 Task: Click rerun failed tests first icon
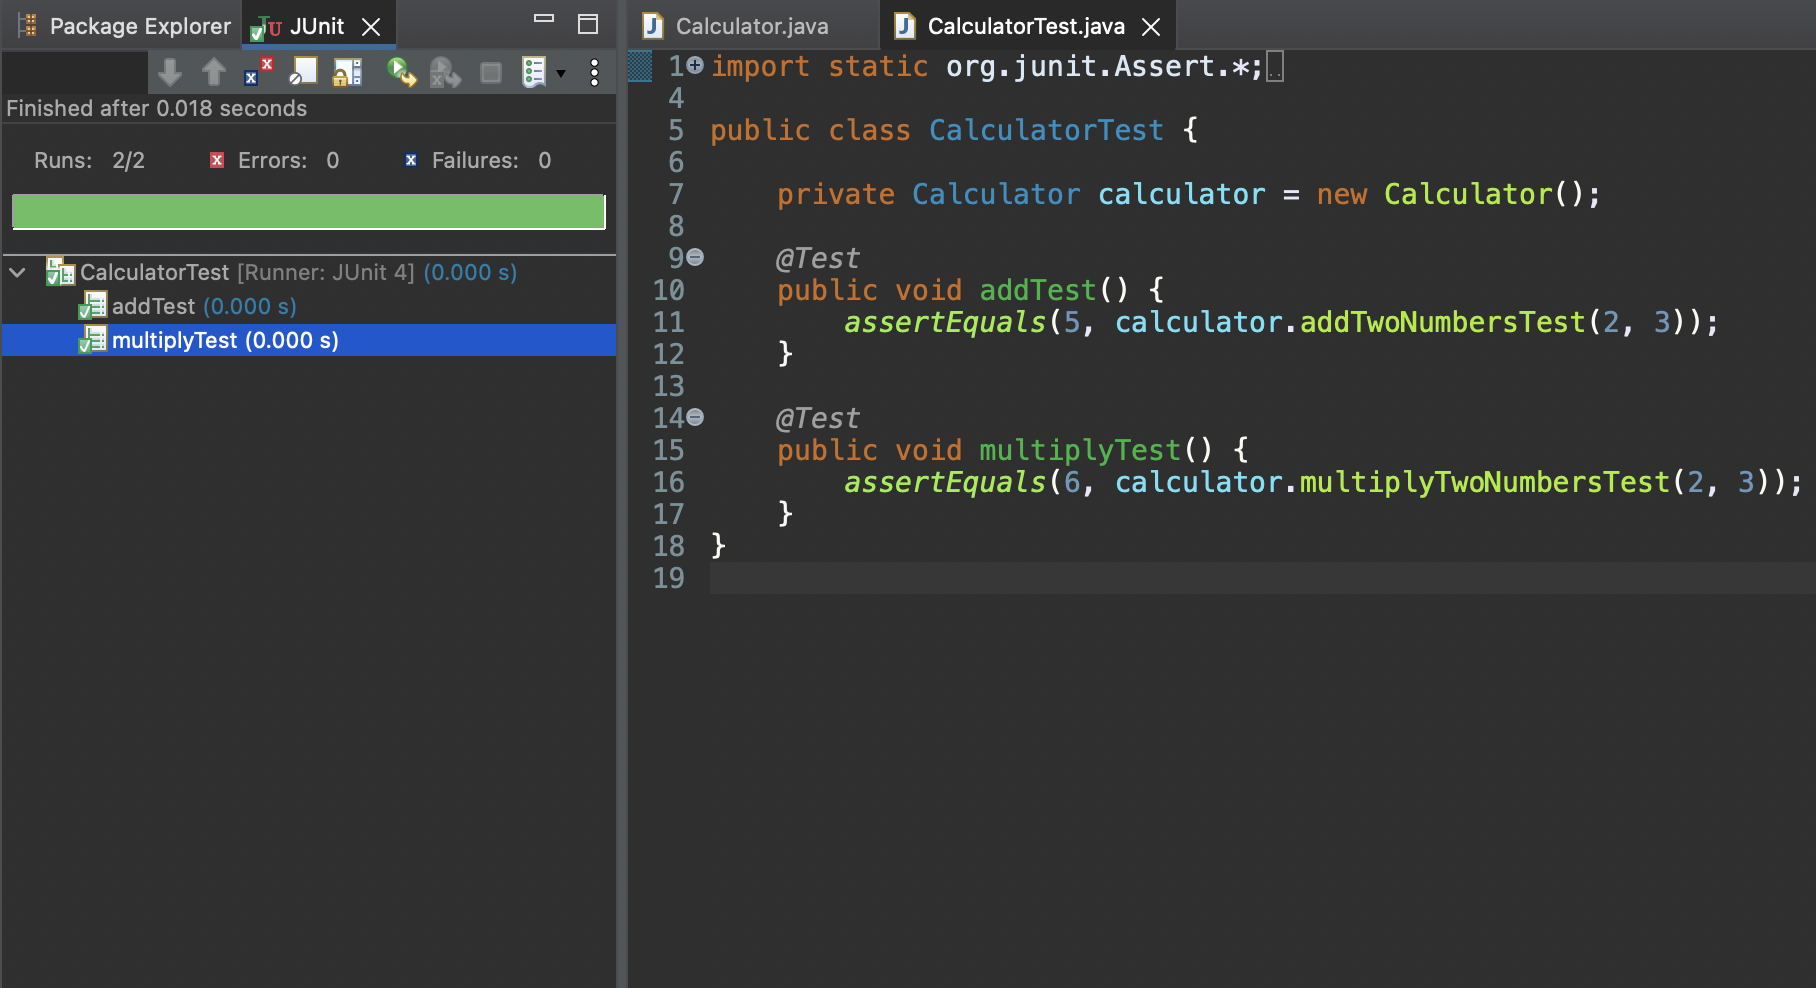pos(445,72)
